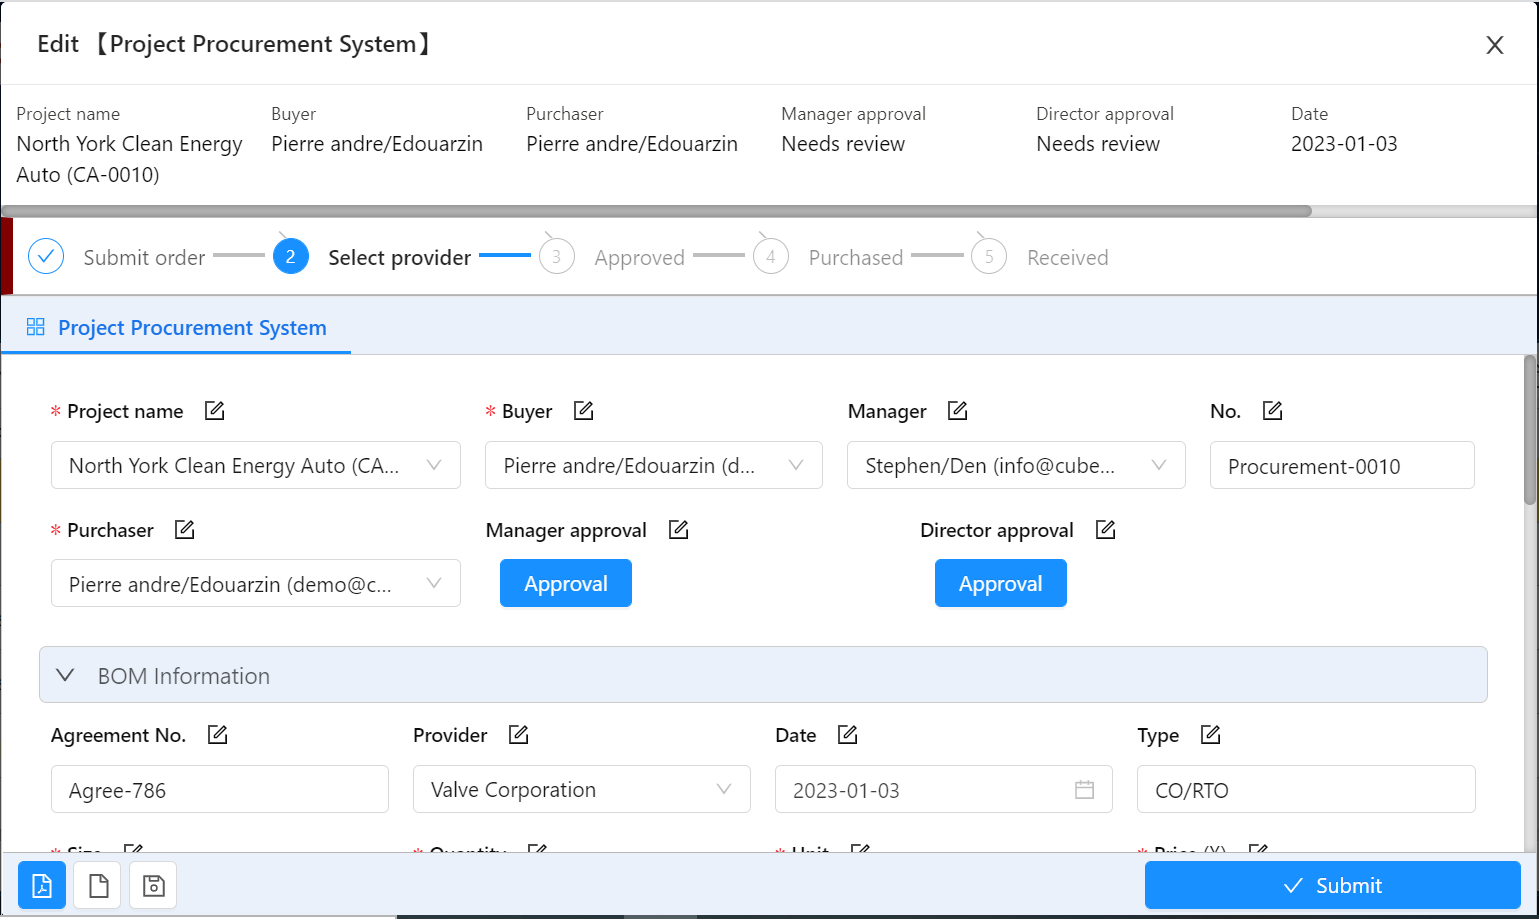The height and width of the screenshot is (919, 1539).
Task: Click the save disk icon in footer
Action: [153, 885]
